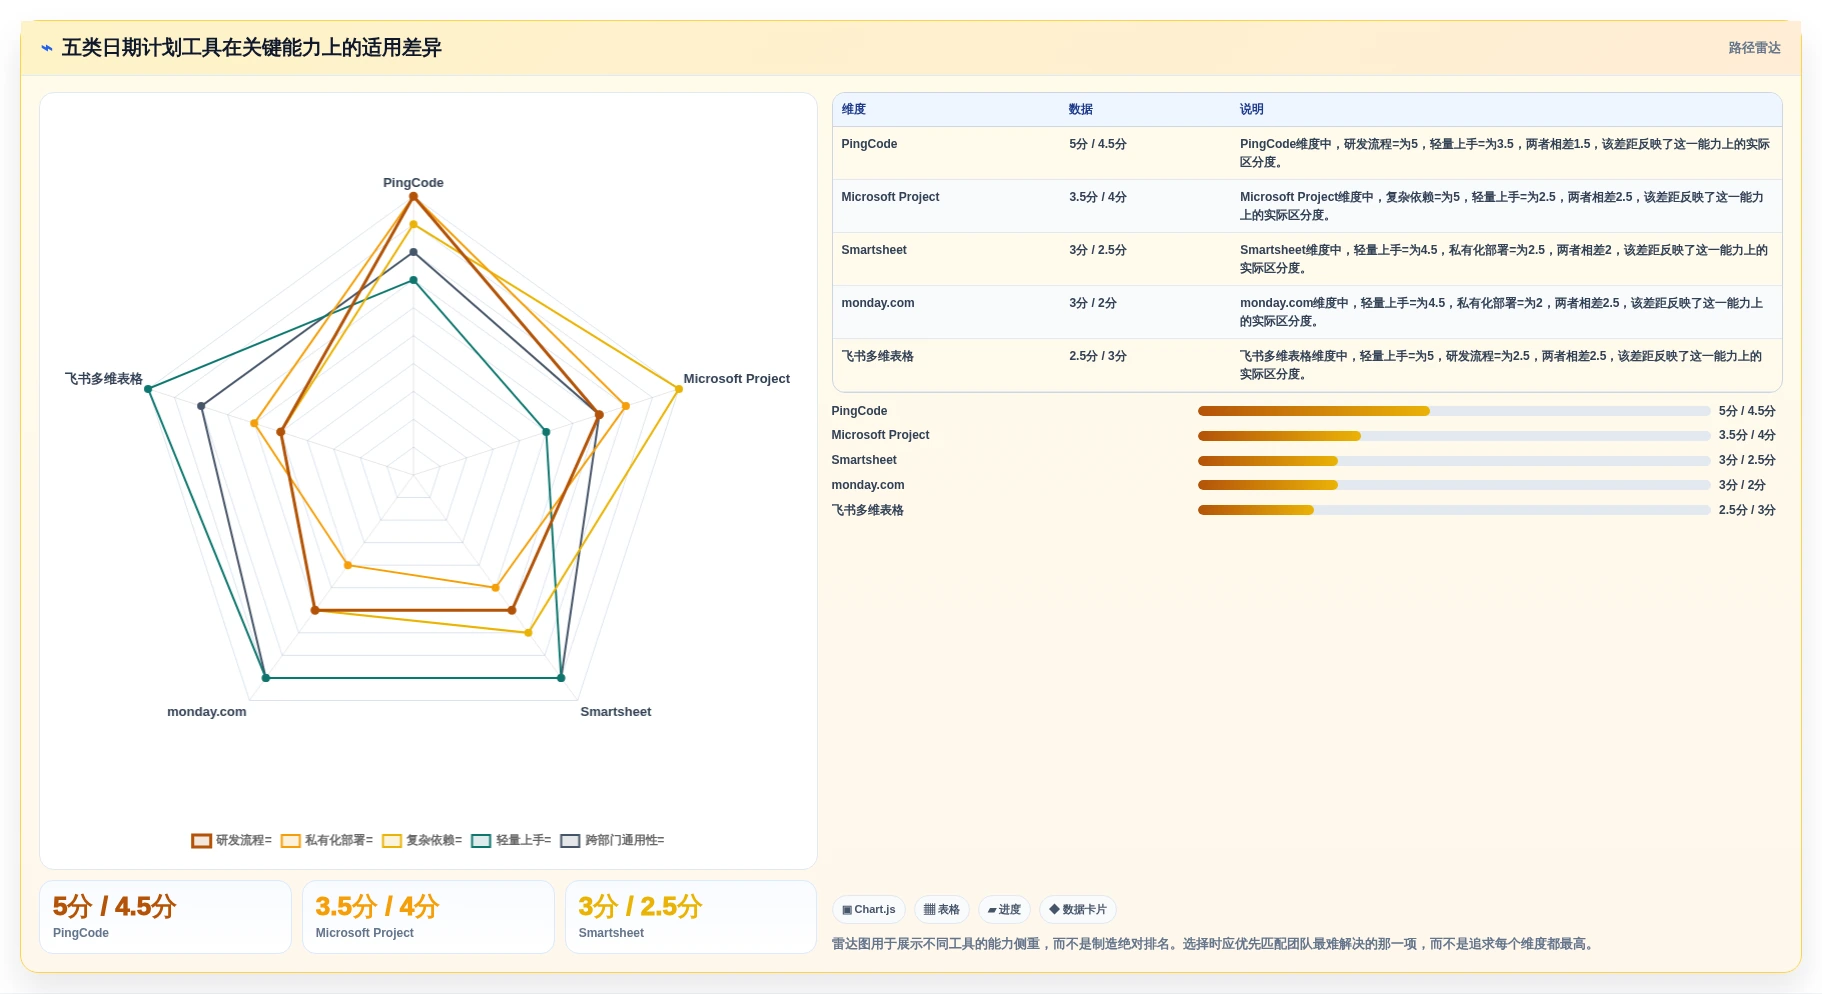This screenshot has height=994, width=1822.
Task: Click the 飞书多维表格 axis label on the radar
Action: click(x=104, y=379)
